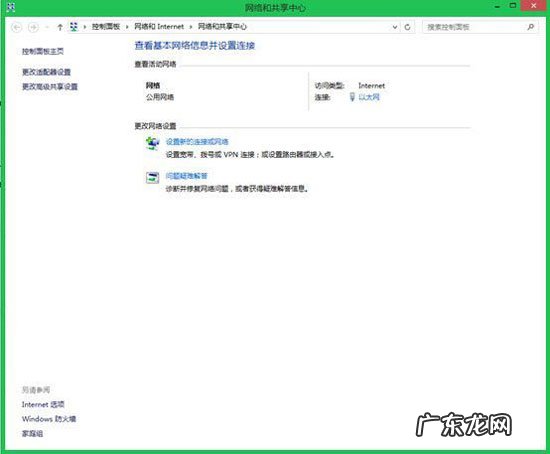Click the search magnifier icon
This screenshot has width=550, height=454.
click(531, 27)
